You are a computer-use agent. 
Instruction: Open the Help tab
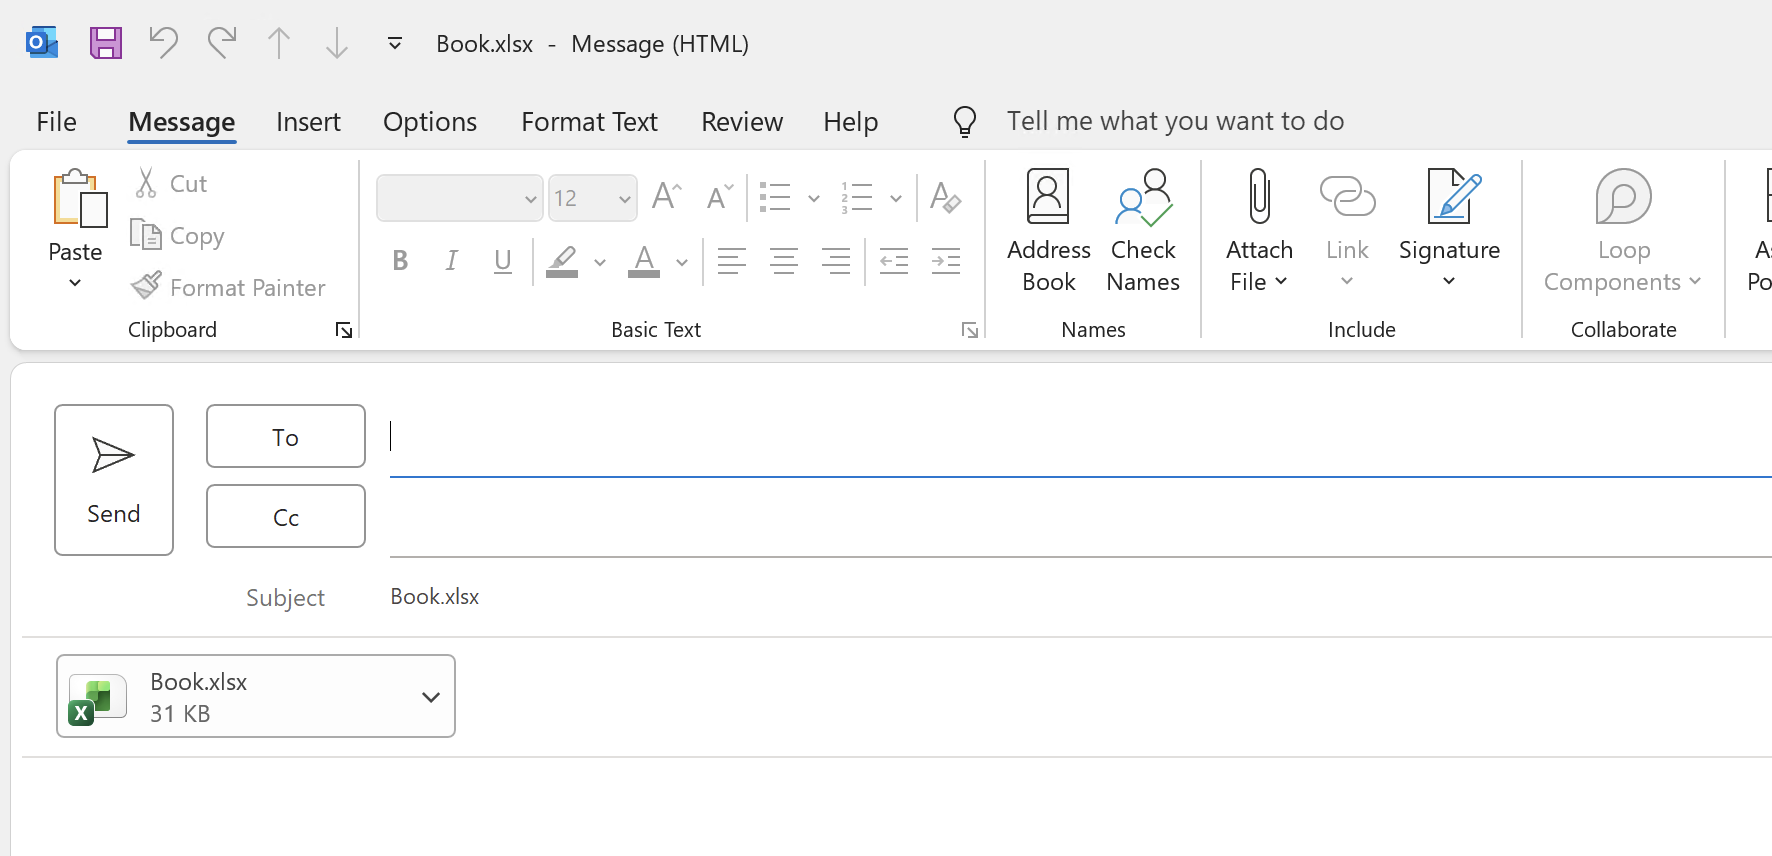coord(851,121)
